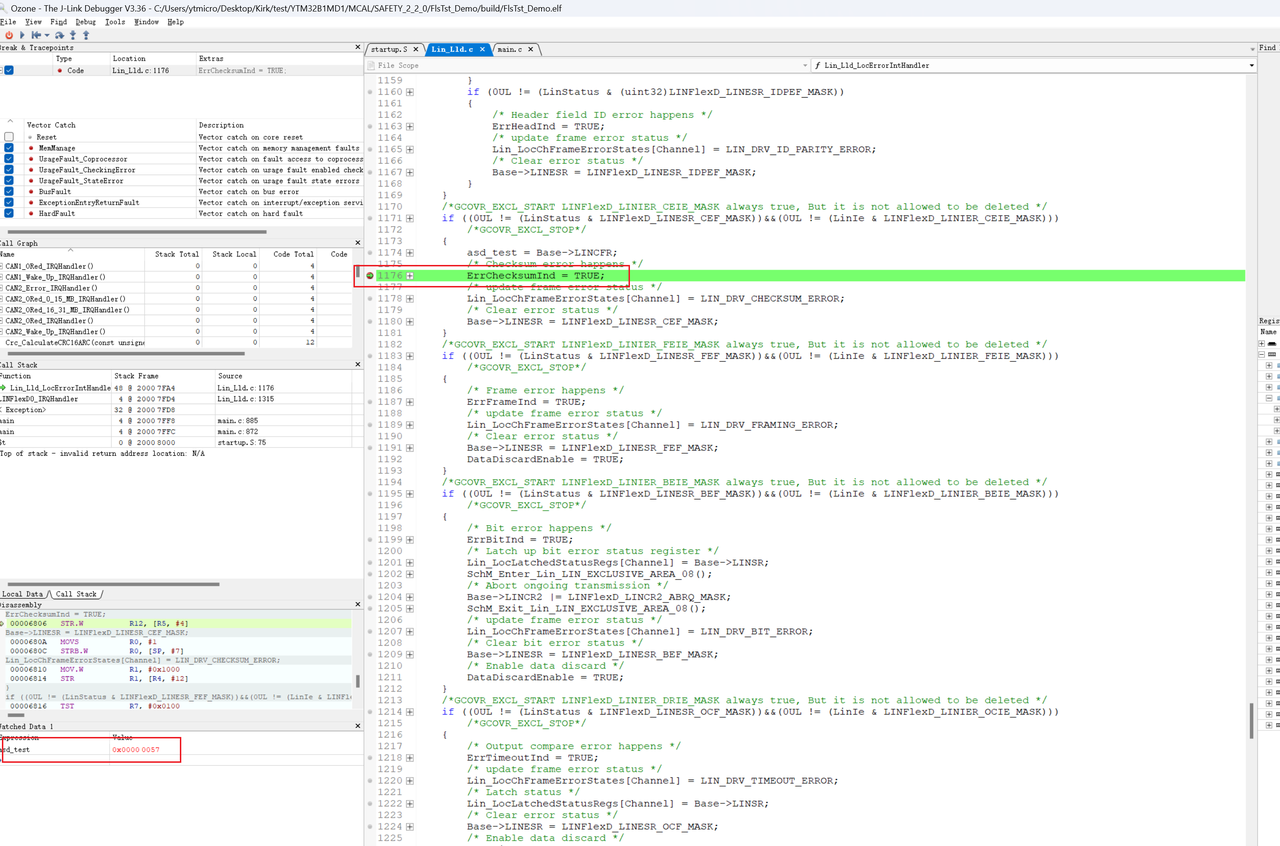Close the Break & Tracepoints panel
The image size is (1280, 846).
(x=358, y=47)
